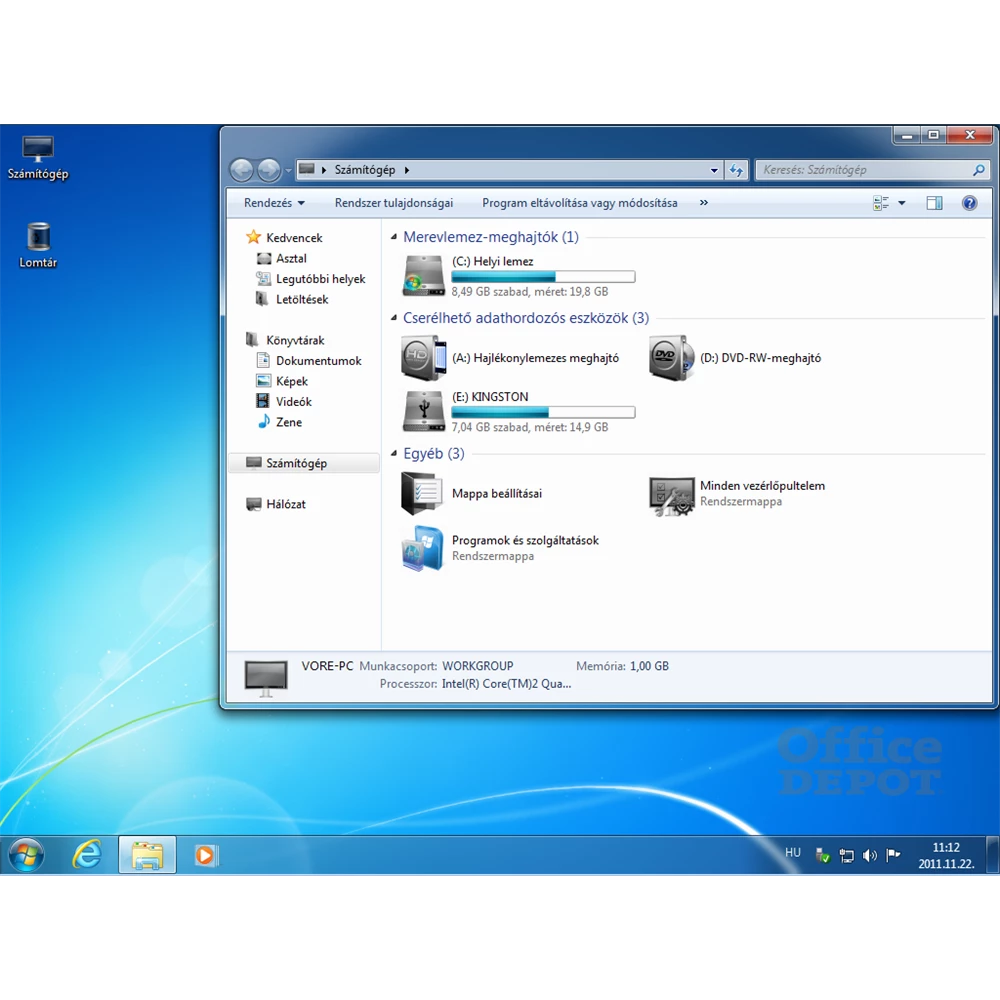Select Rendszer tulajdonságai in the toolbar
Viewport: 1000px width, 1000px height.
coord(393,202)
